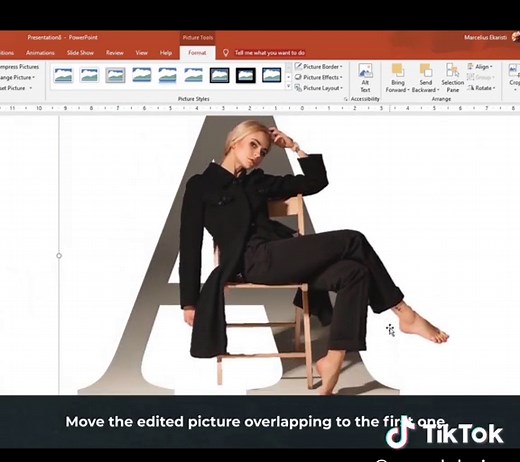
Task: Apply the second picture style thumbnail
Action: pyautogui.click(x=89, y=75)
